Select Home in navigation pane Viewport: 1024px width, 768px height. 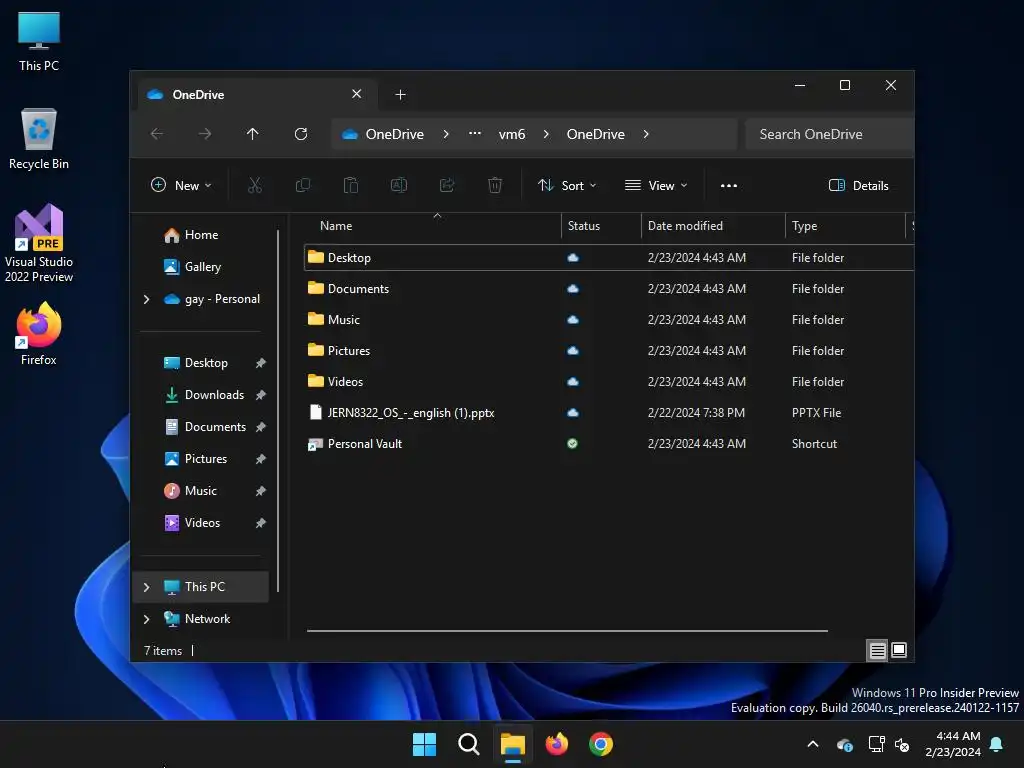coord(201,234)
